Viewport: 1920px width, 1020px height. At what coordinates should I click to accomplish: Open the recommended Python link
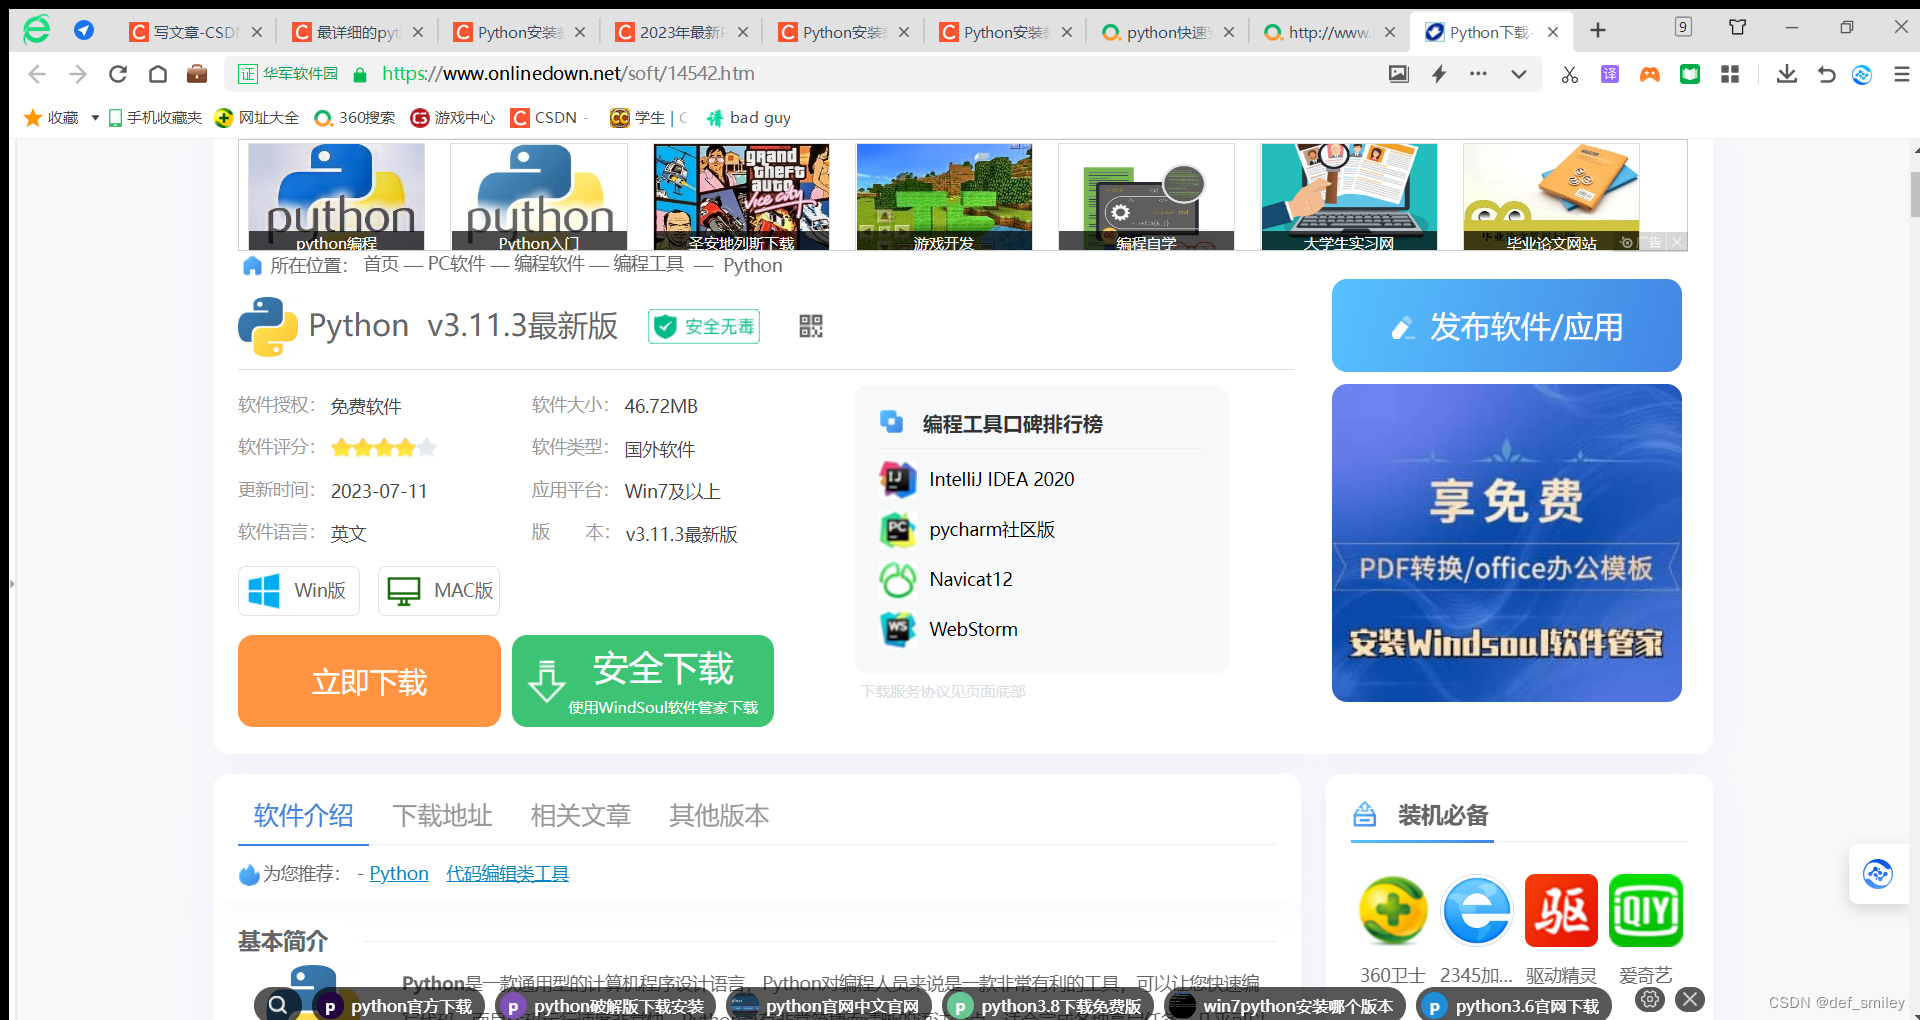click(399, 873)
